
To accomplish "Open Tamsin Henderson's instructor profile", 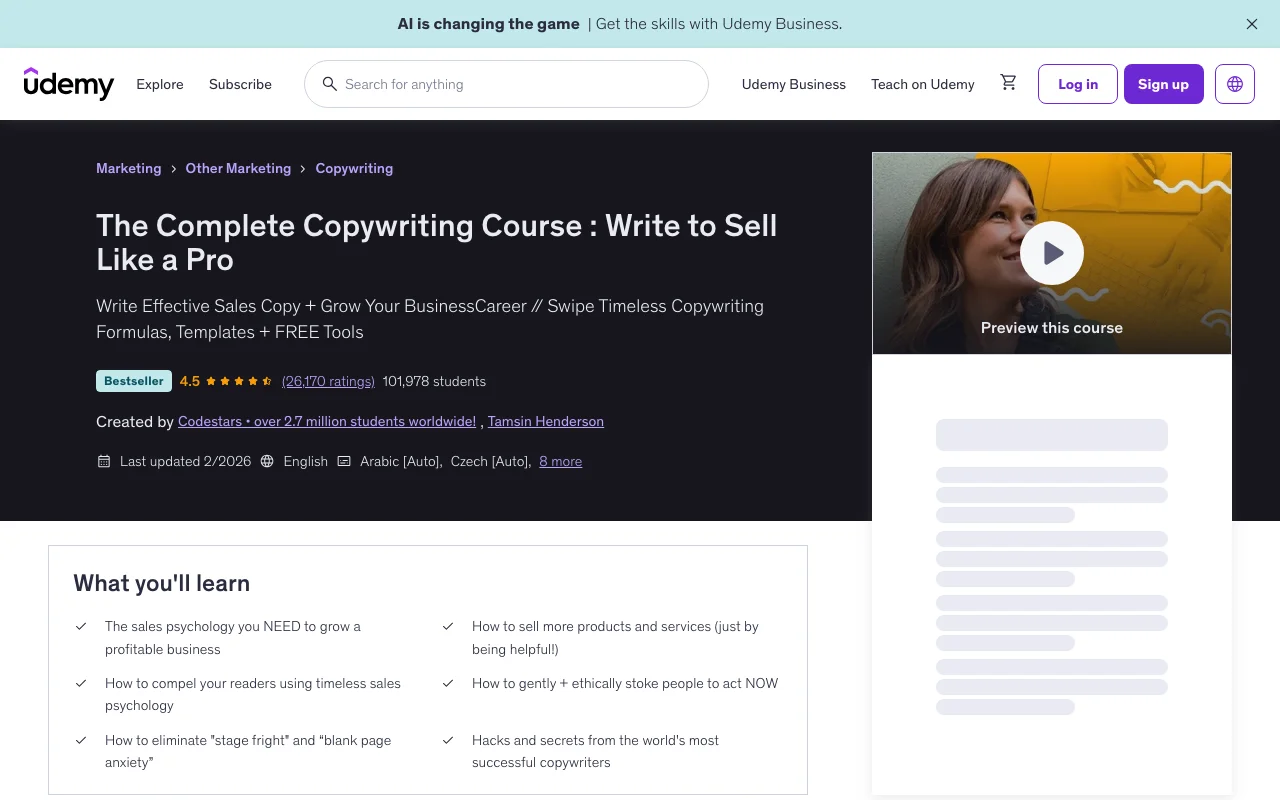I will pyautogui.click(x=546, y=421).
